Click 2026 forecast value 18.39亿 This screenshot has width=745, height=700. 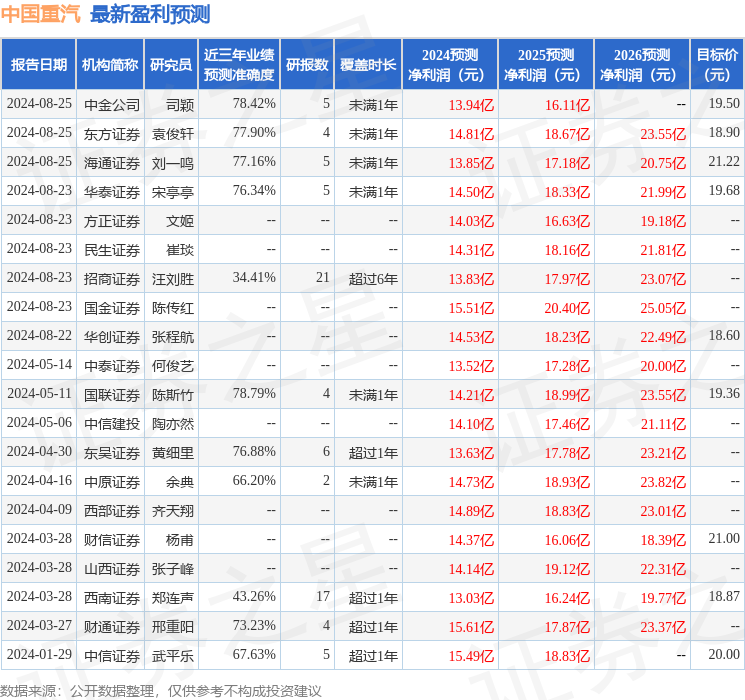[x=663, y=540]
